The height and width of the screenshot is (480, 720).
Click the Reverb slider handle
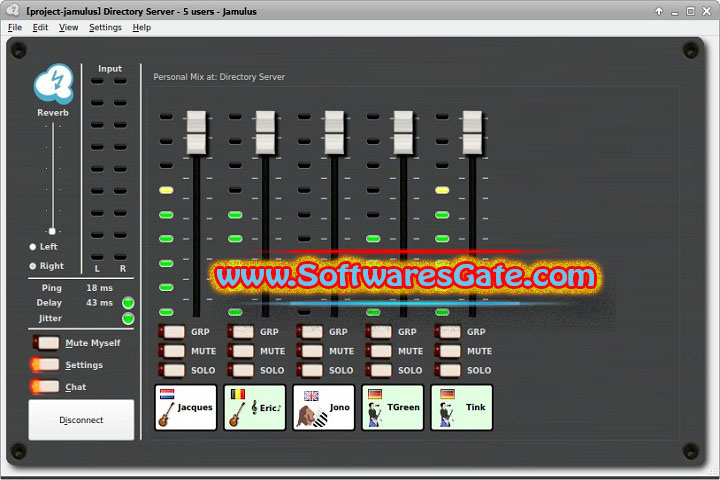(x=52, y=231)
